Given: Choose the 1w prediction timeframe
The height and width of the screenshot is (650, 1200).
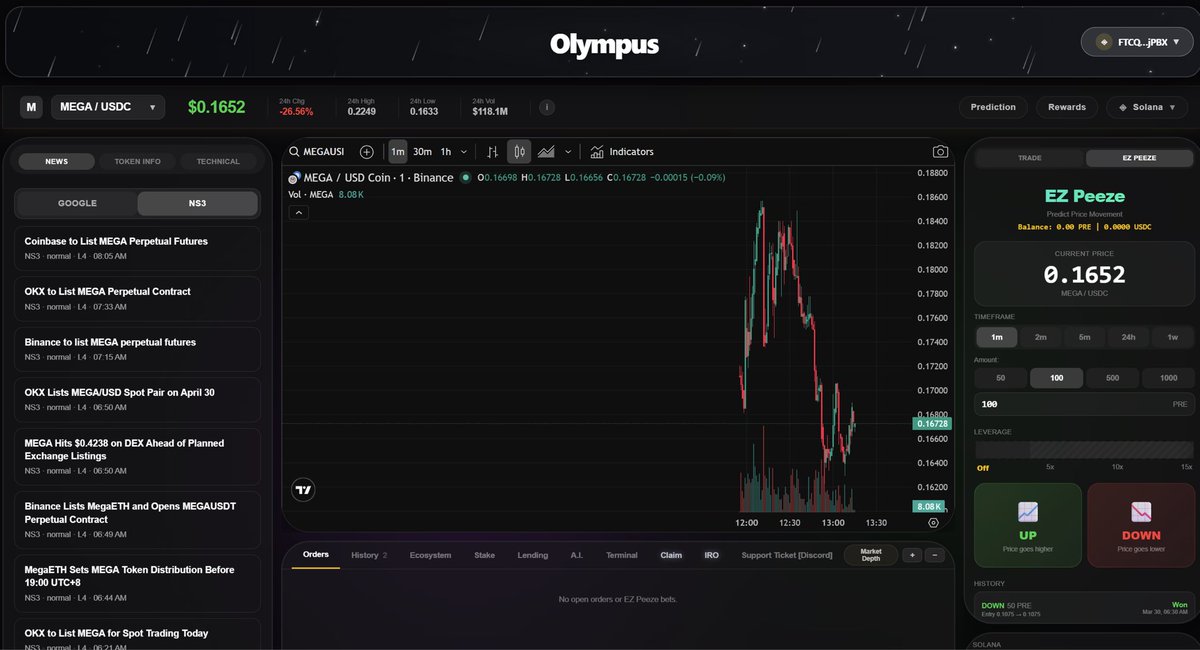Looking at the screenshot, I should (x=1172, y=337).
